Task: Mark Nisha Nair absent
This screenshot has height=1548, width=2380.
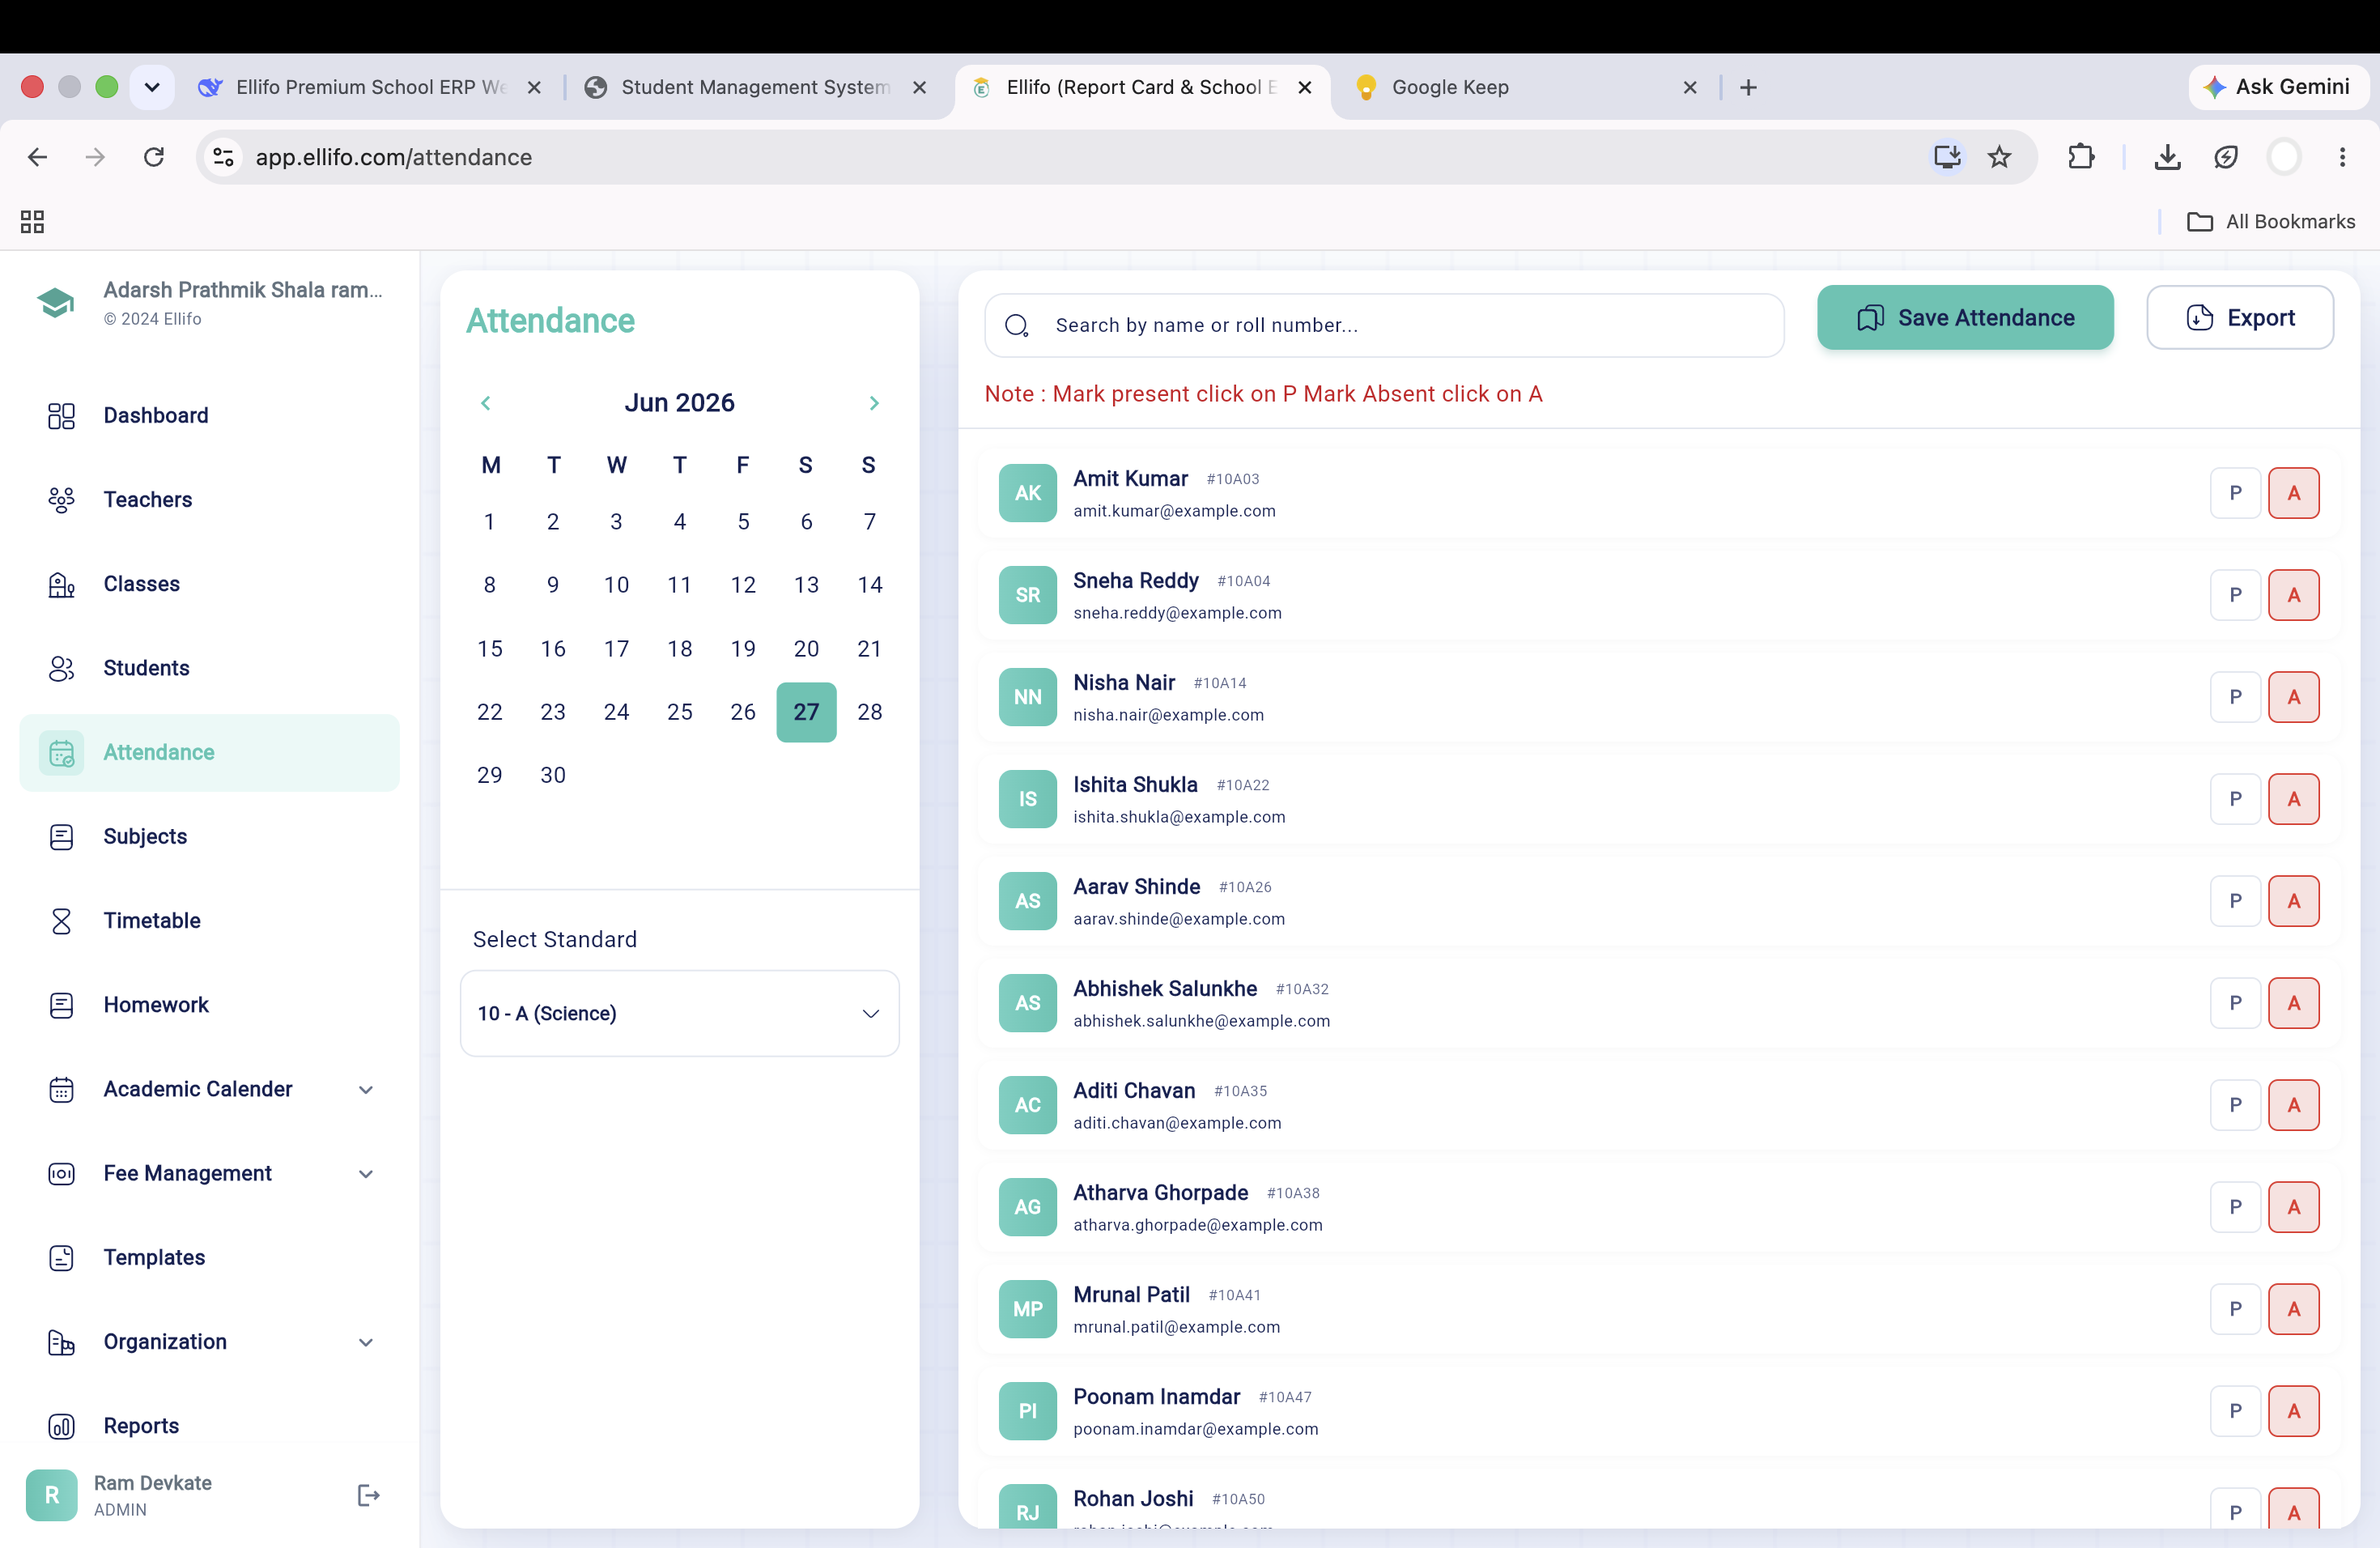Action: (2293, 697)
